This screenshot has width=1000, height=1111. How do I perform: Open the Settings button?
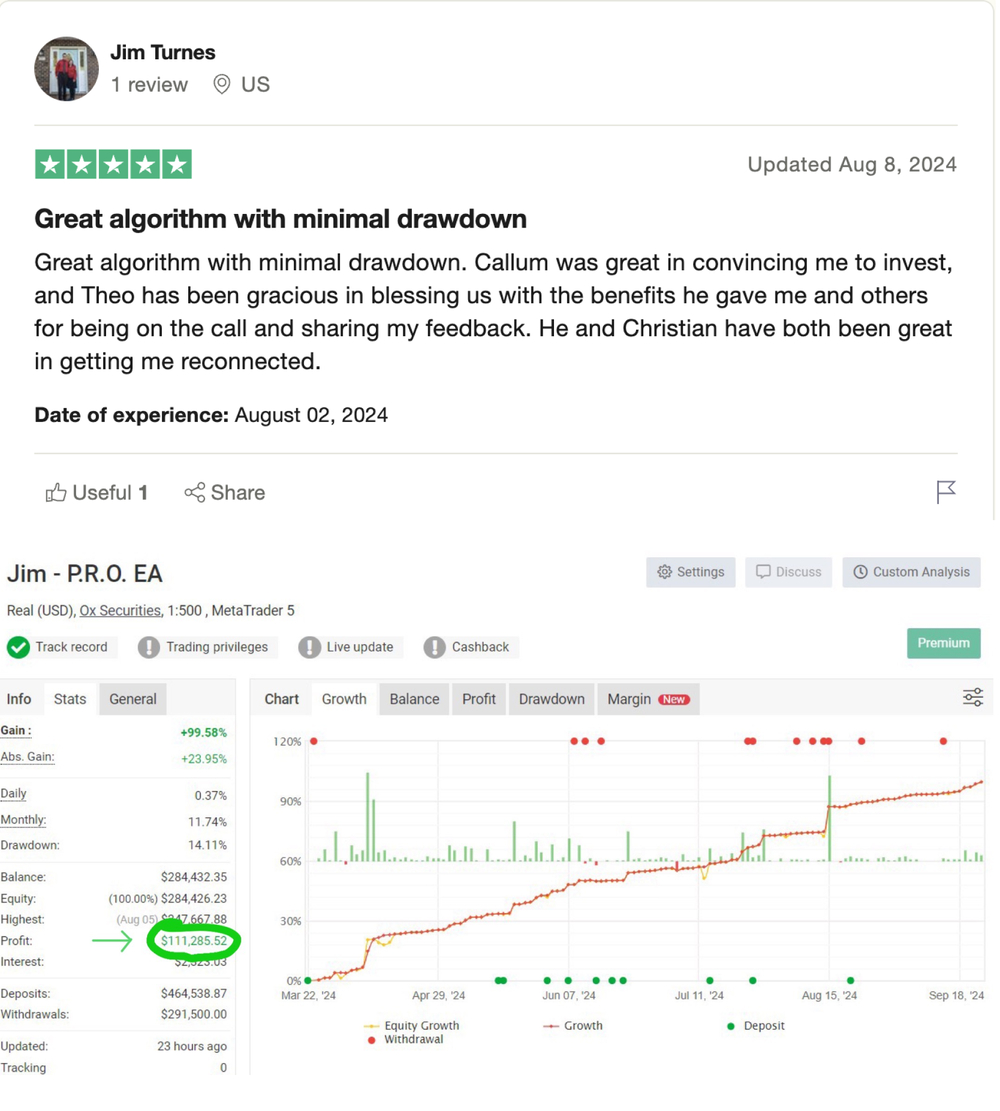(690, 572)
